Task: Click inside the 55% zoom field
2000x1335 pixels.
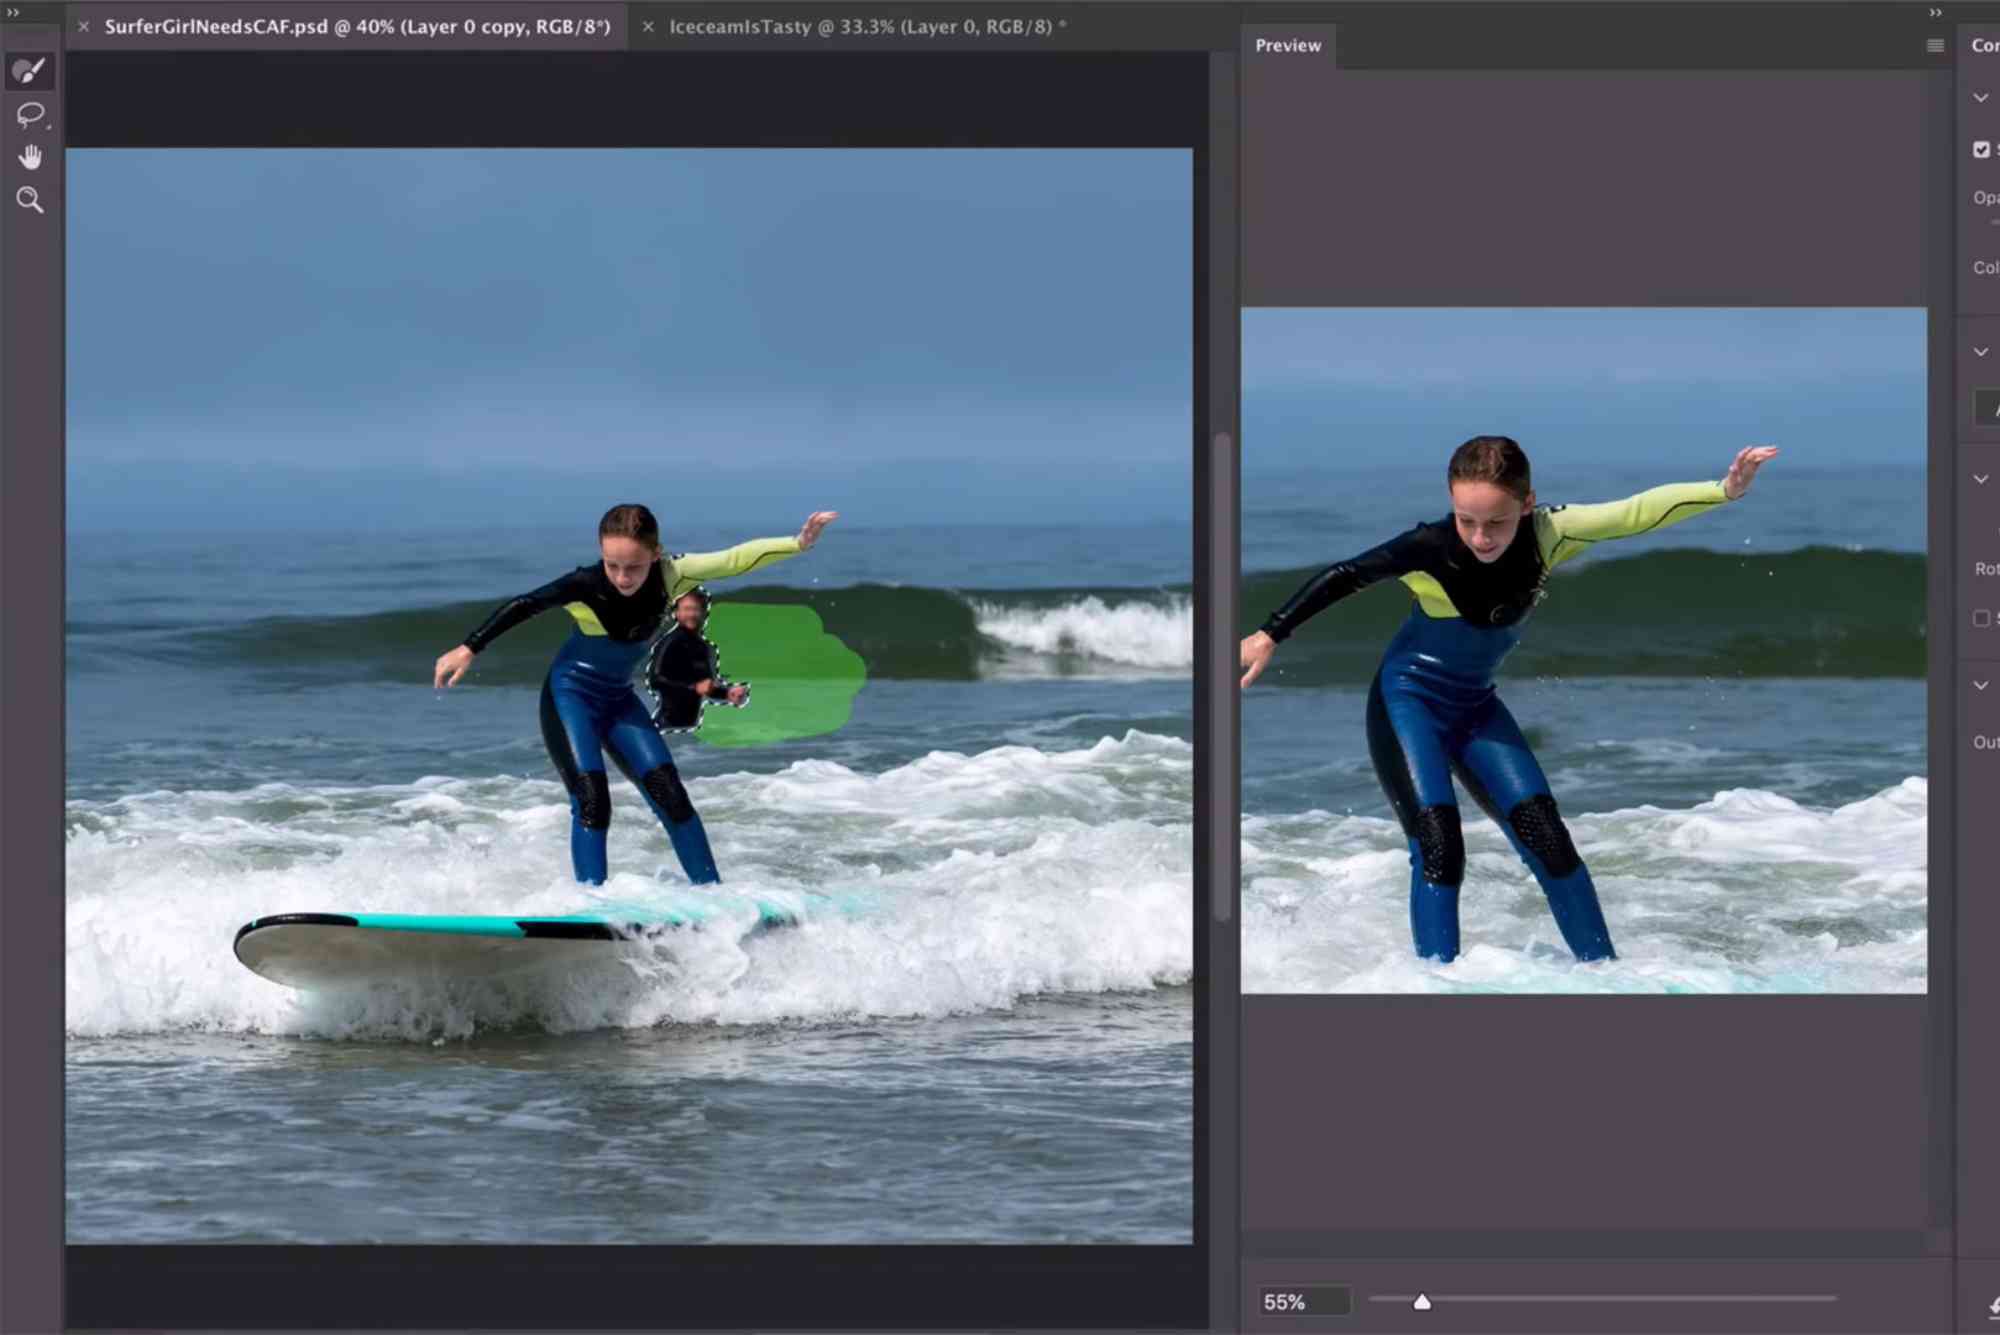Action: (x=1305, y=1301)
